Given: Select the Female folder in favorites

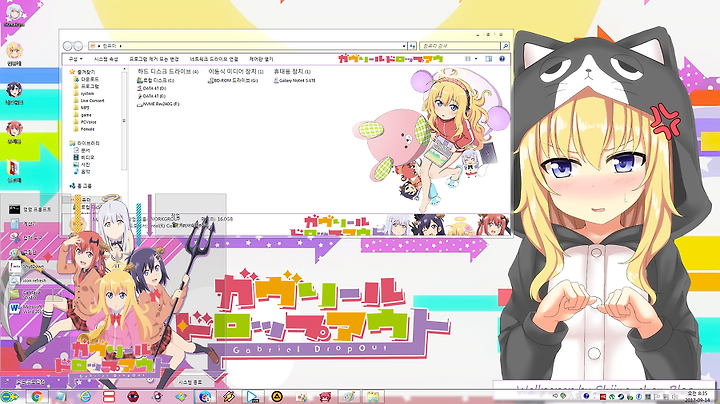Looking at the screenshot, I should 84,129.
